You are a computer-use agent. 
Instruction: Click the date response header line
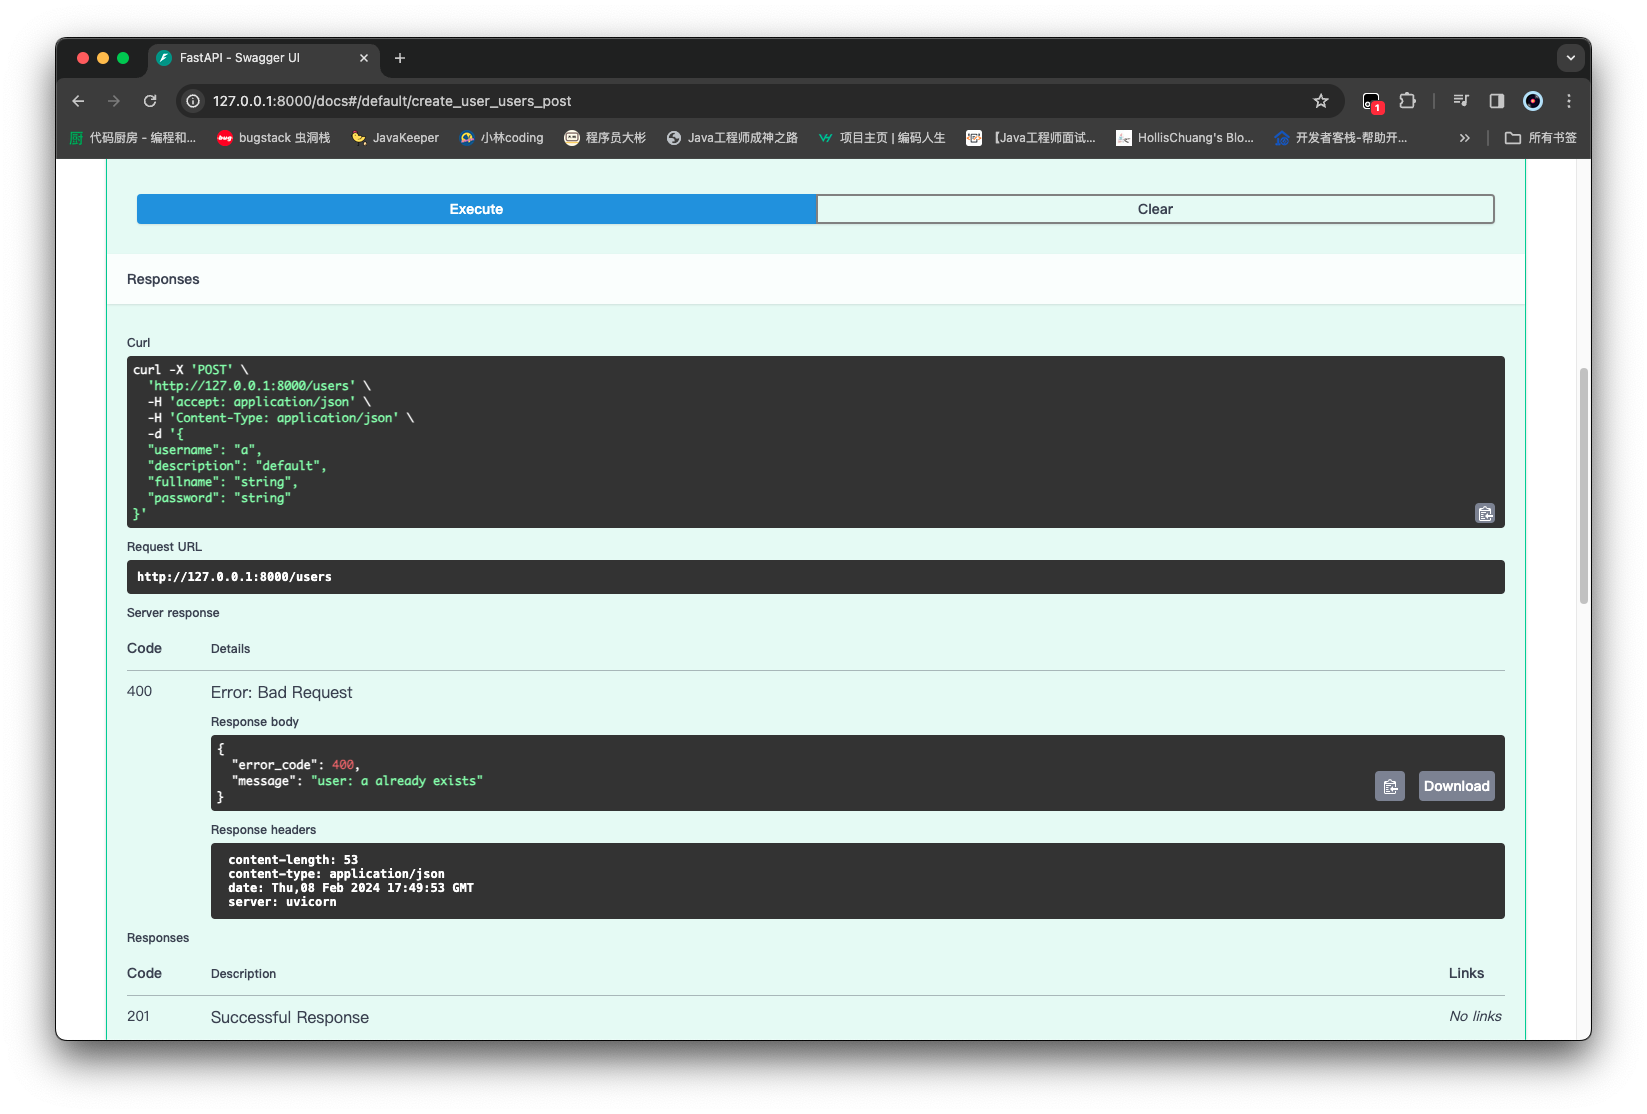351,888
